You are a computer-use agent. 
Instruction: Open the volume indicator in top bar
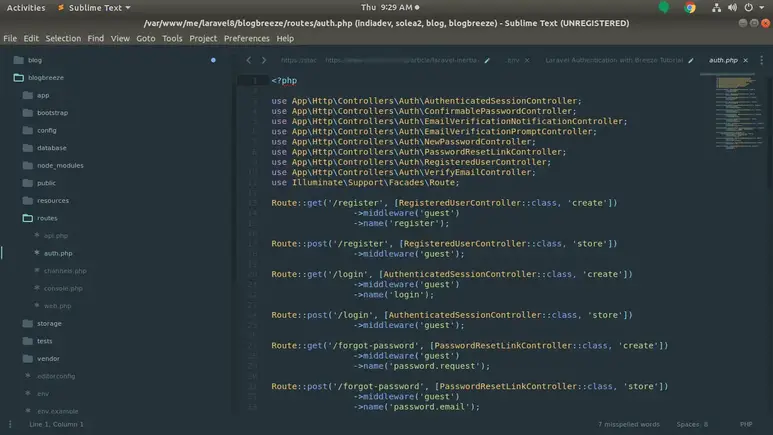[733, 7]
